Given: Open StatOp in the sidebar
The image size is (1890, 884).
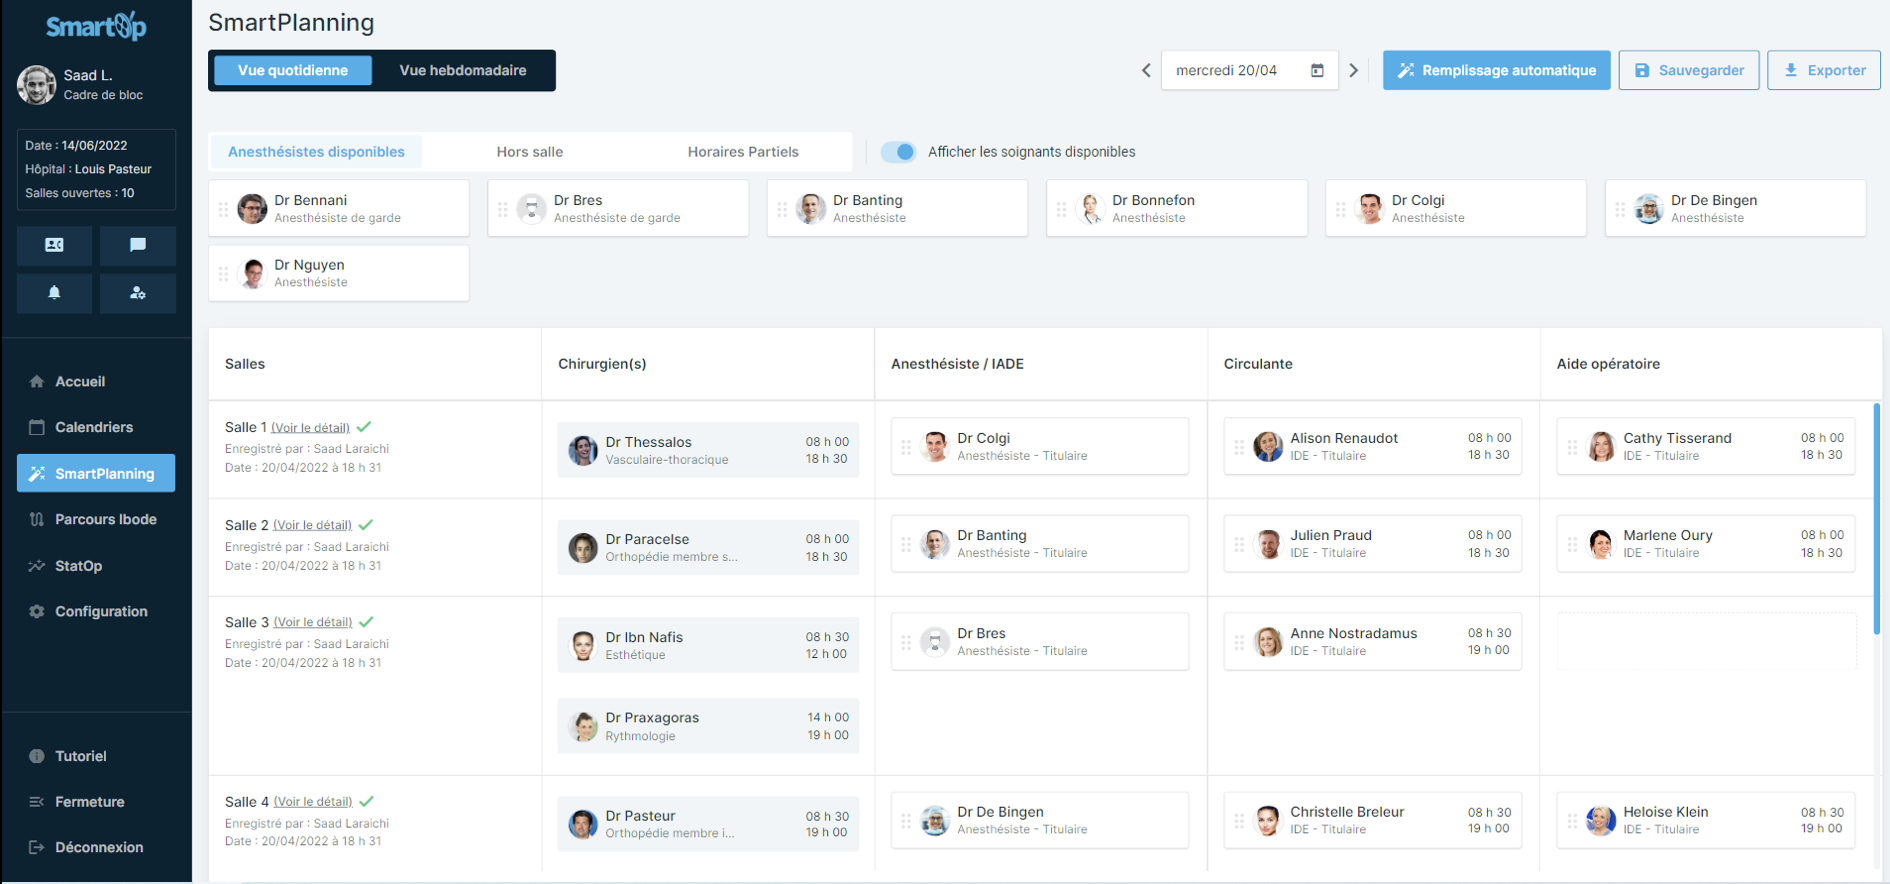Looking at the screenshot, I should point(78,566).
